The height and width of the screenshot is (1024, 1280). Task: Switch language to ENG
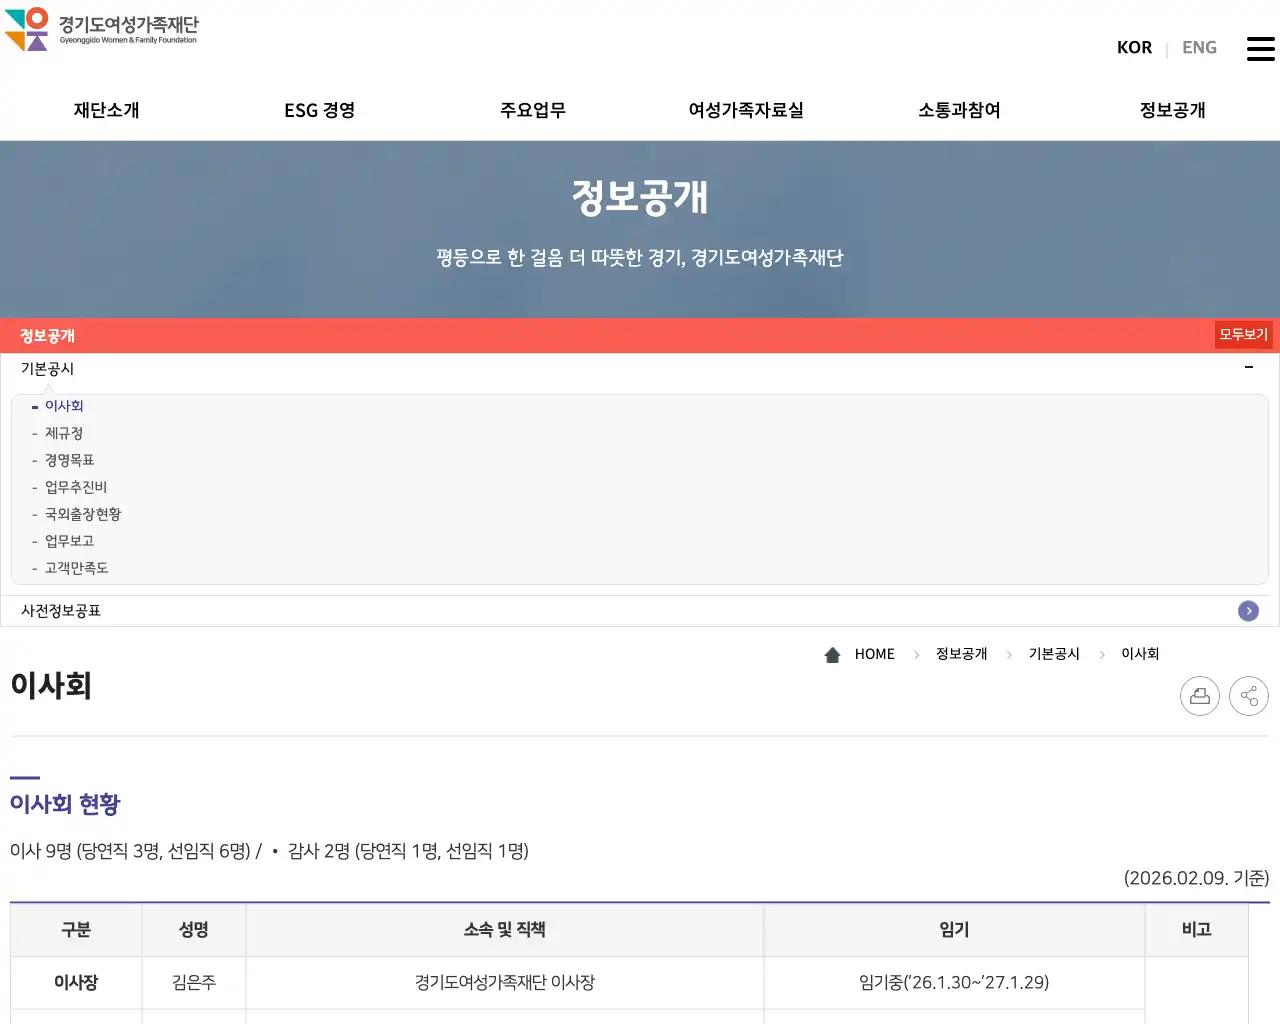click(1199, 48)
